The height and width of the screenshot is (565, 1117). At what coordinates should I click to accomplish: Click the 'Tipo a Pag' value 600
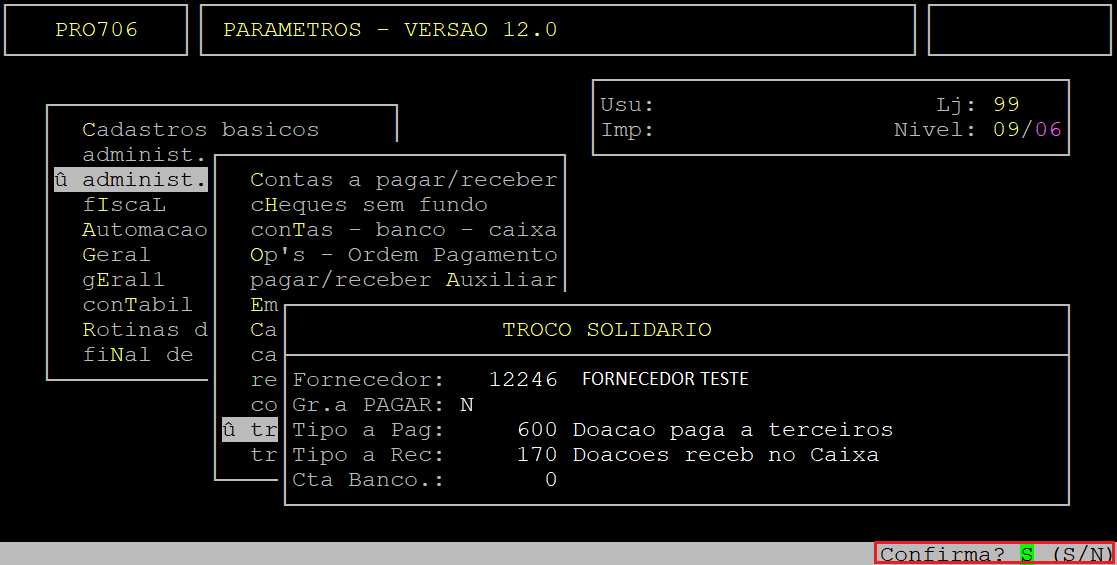(x=537, y=430)
